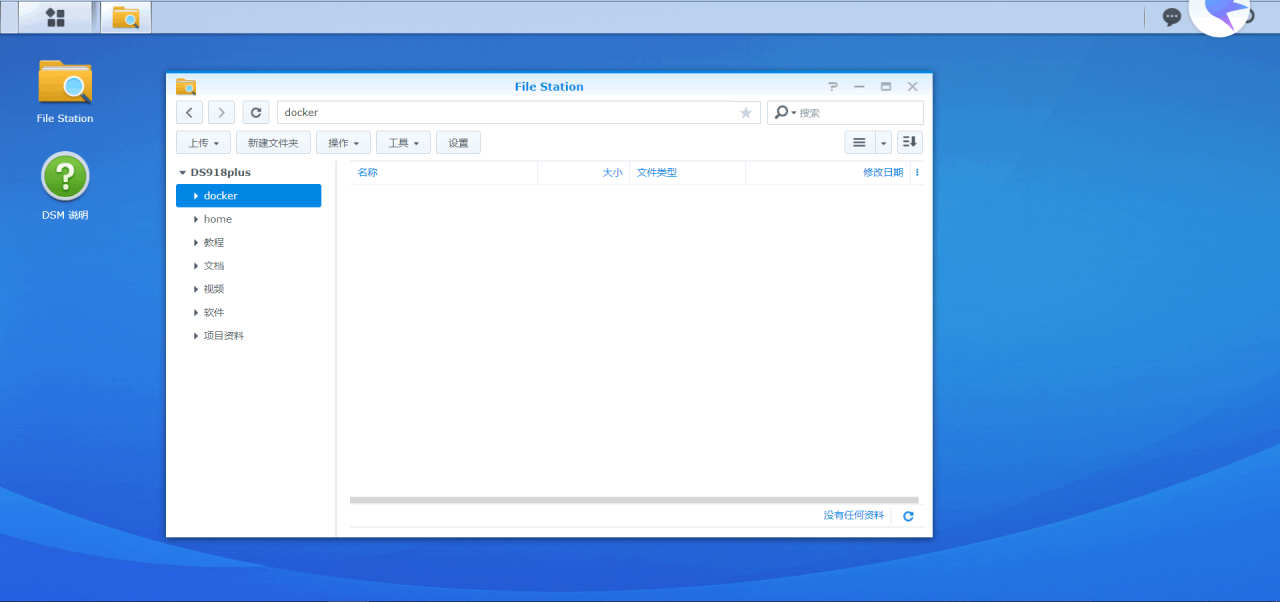Screen dimensions: 1280x602
Task: Select the docker folder in tree
Action: (x=248, y=196)
